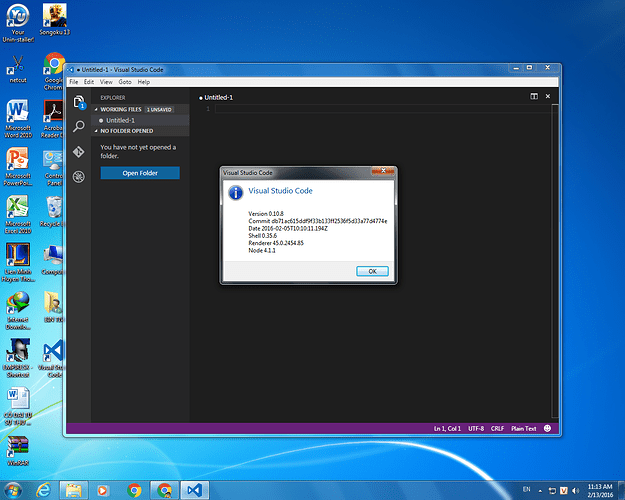Viewport: 625px width, 500px height.
Task: Open the Songoku 13 desktop icon
Action: [55, 19]
